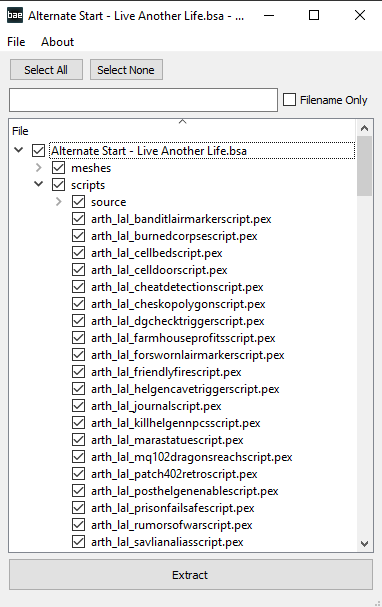This screenshot has height=607, width=382.
Task: Expand the meshes folder
Action: (38, 168)
